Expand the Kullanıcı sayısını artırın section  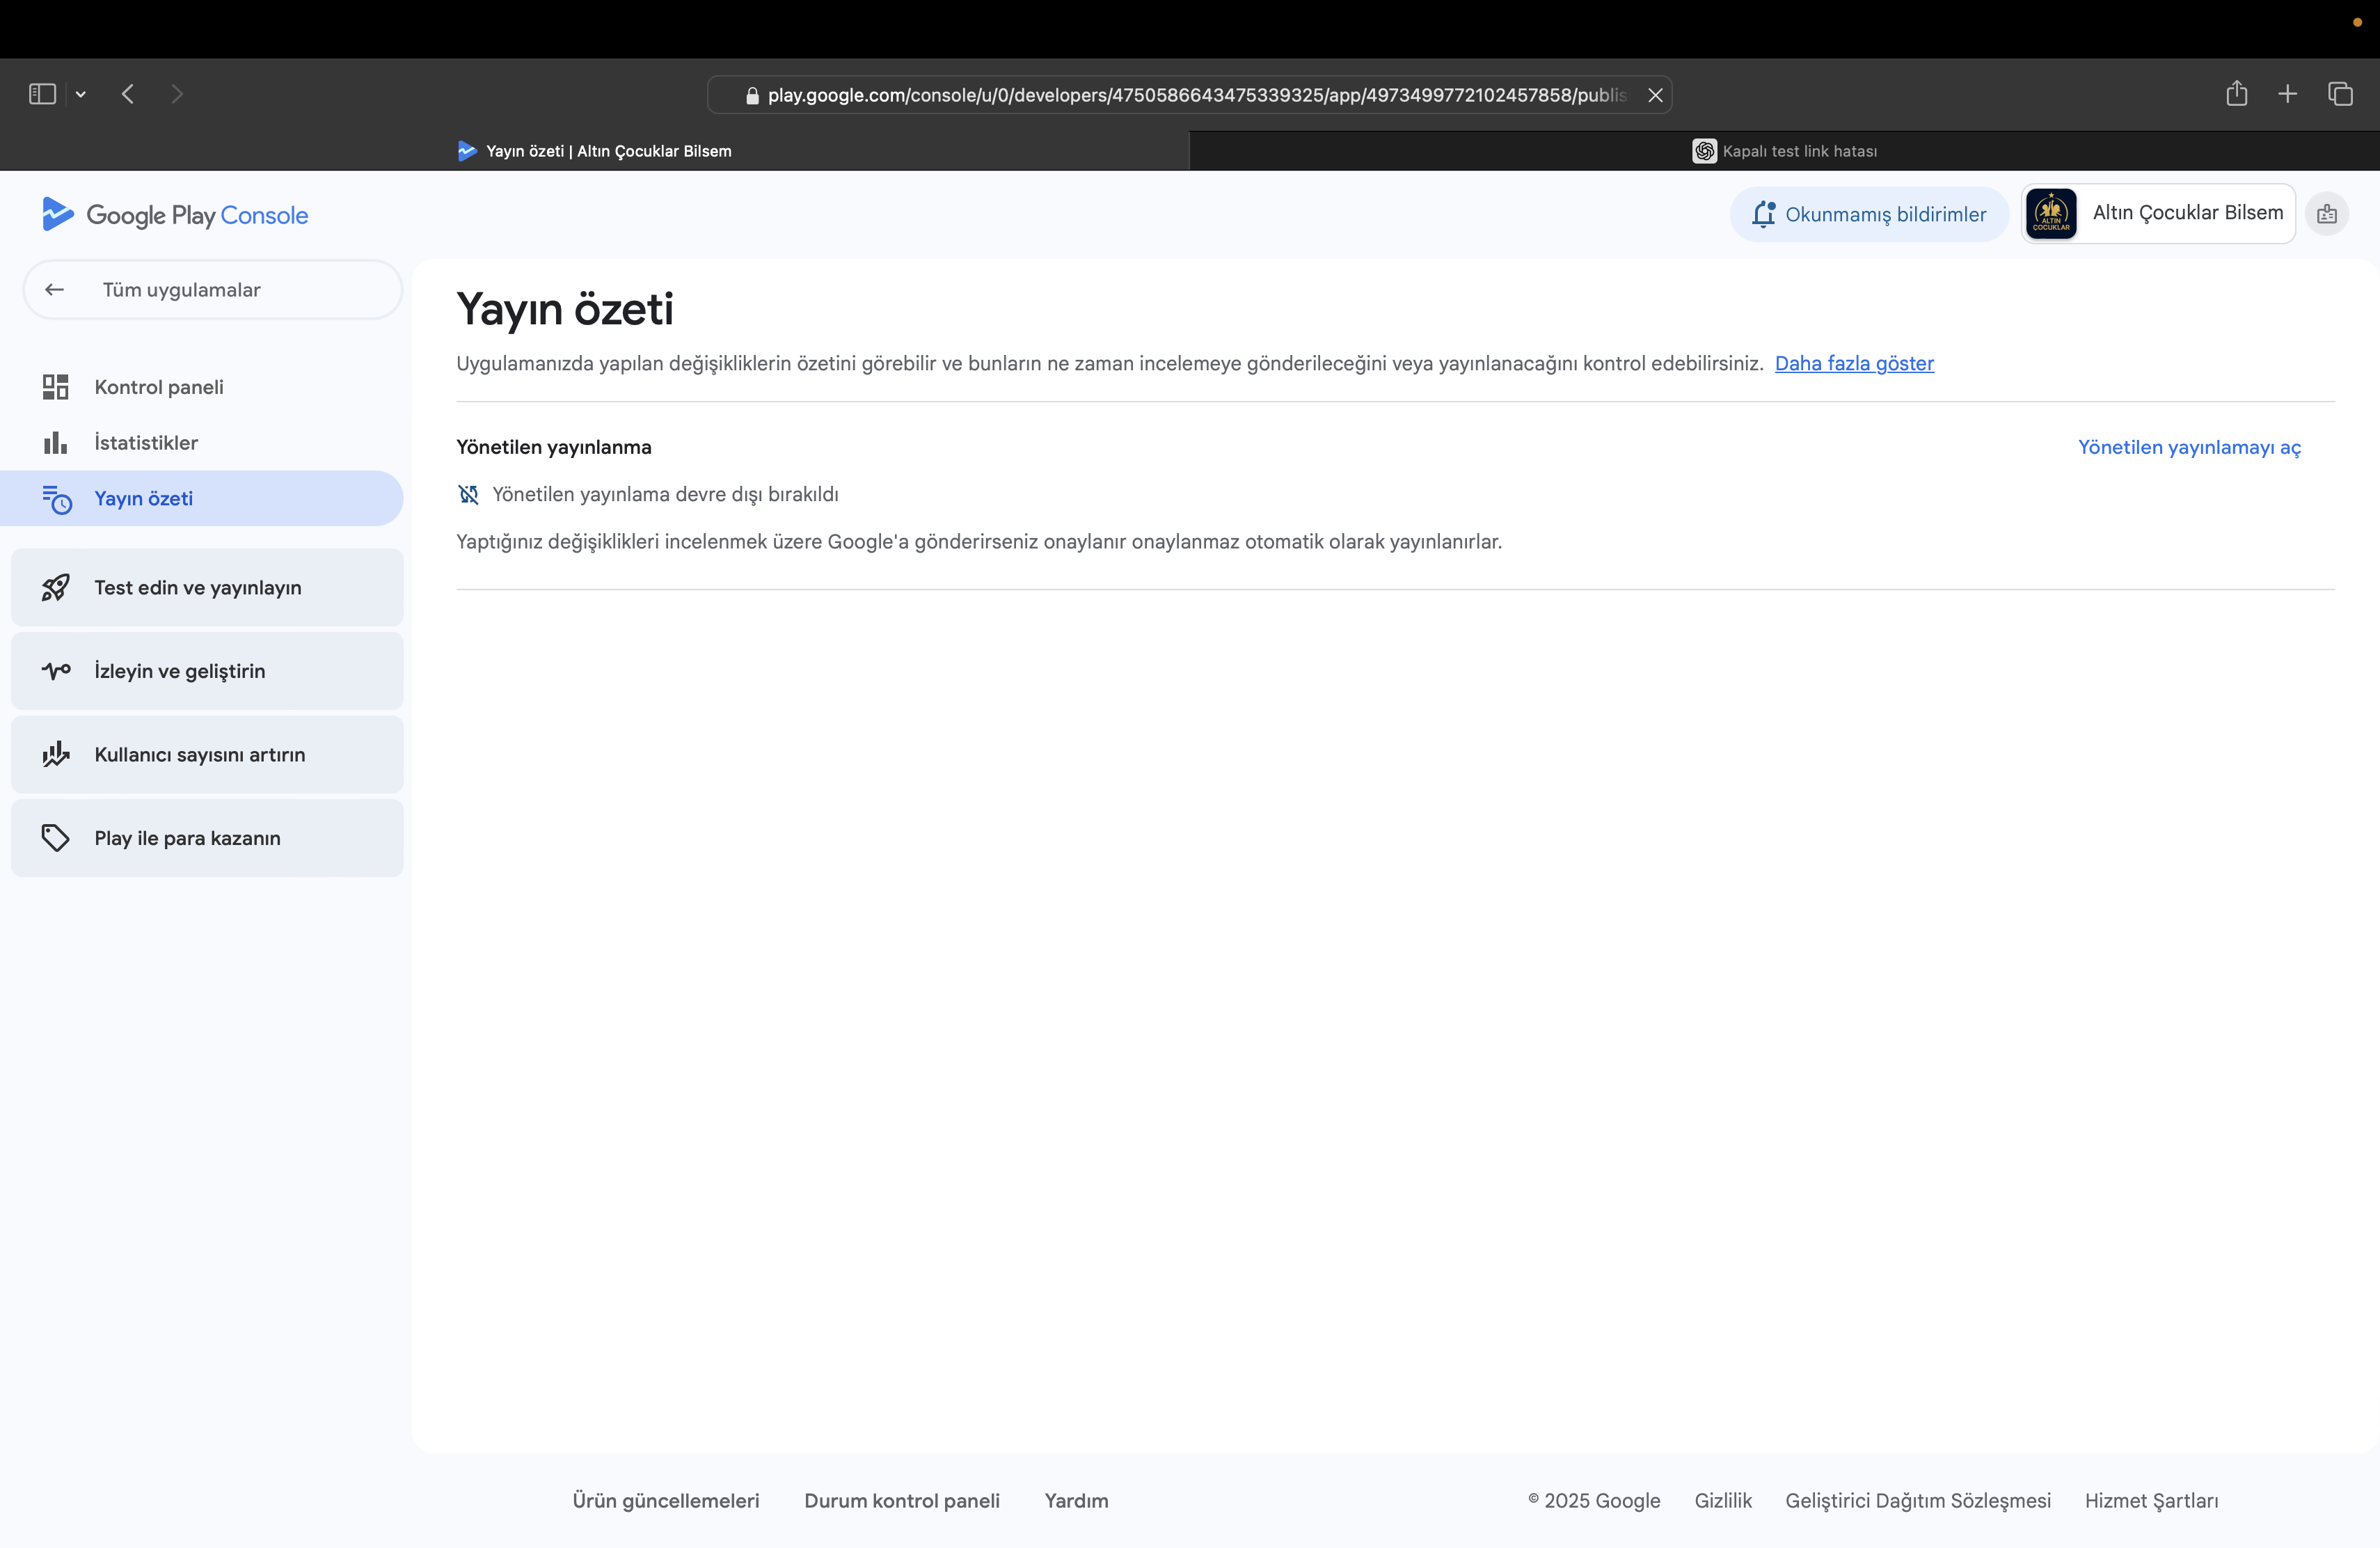tap(207, 755)
